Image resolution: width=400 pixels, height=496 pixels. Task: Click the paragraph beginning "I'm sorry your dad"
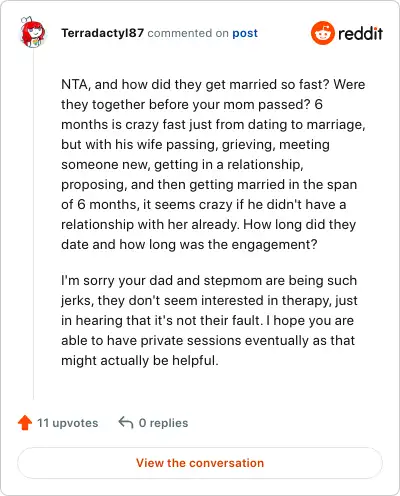click(209, 320)
